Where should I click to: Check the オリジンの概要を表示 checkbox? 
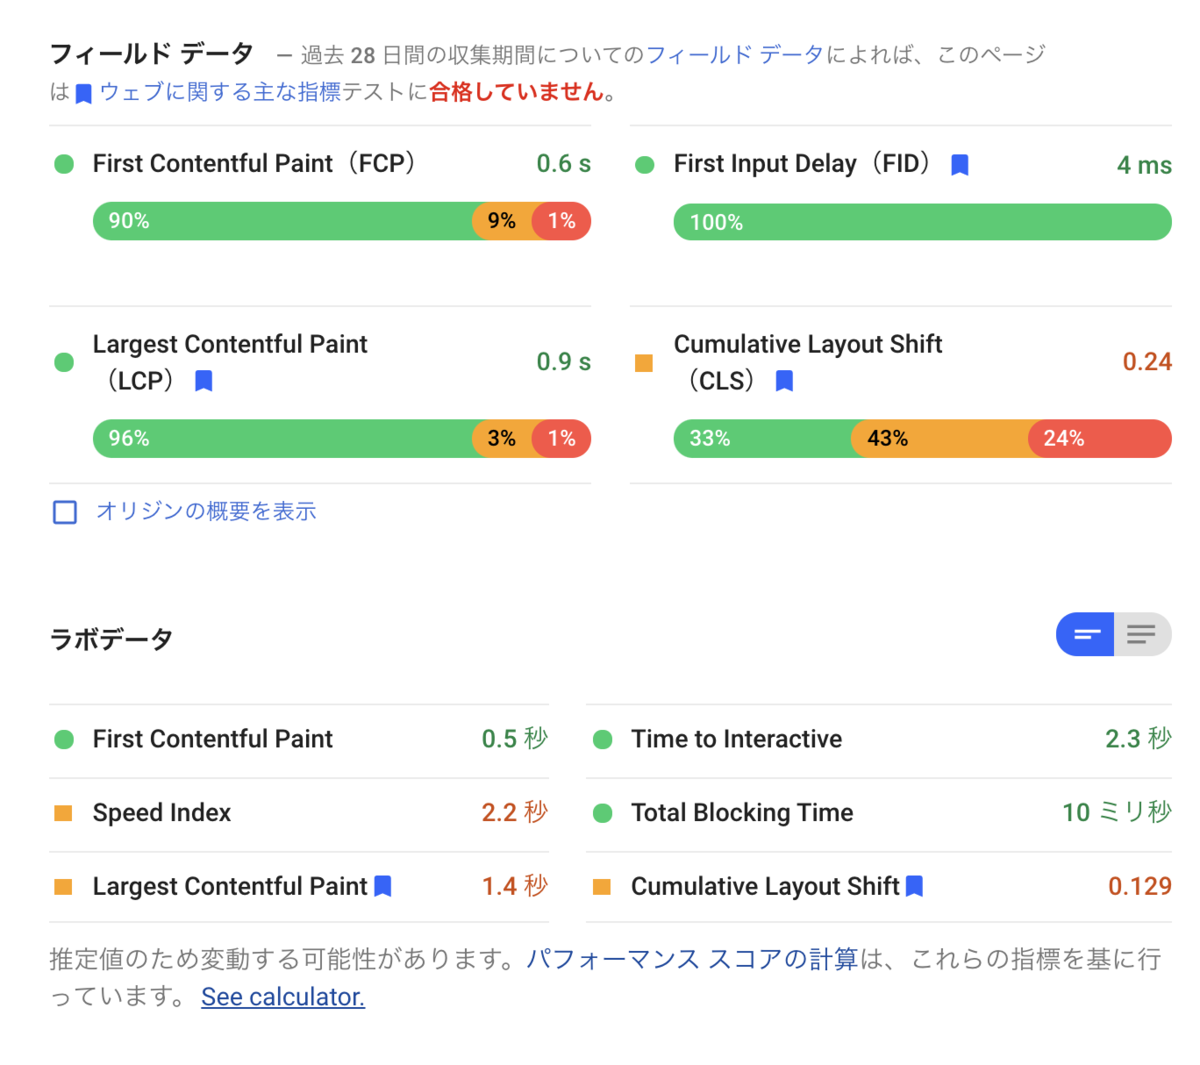[x=64, y=512]
